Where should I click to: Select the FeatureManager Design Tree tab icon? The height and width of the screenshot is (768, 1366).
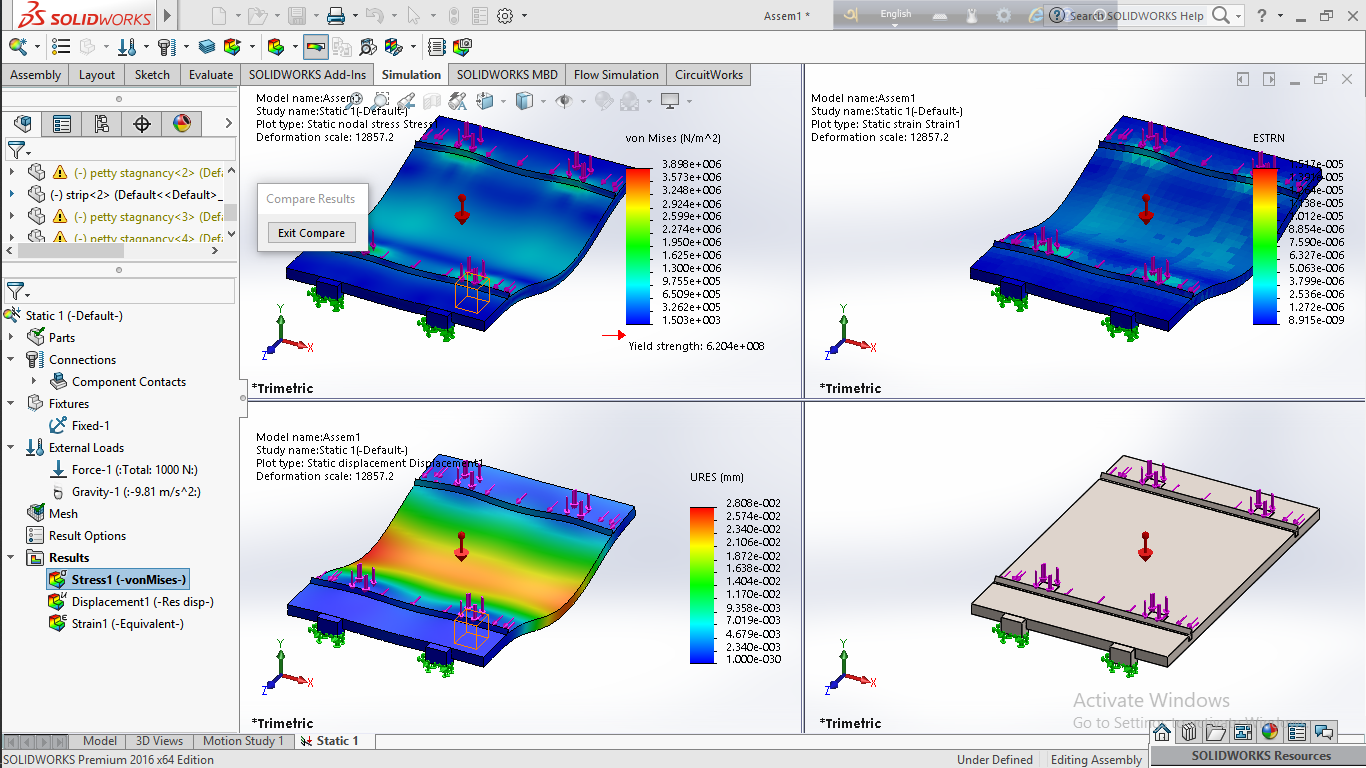[22, 124]
